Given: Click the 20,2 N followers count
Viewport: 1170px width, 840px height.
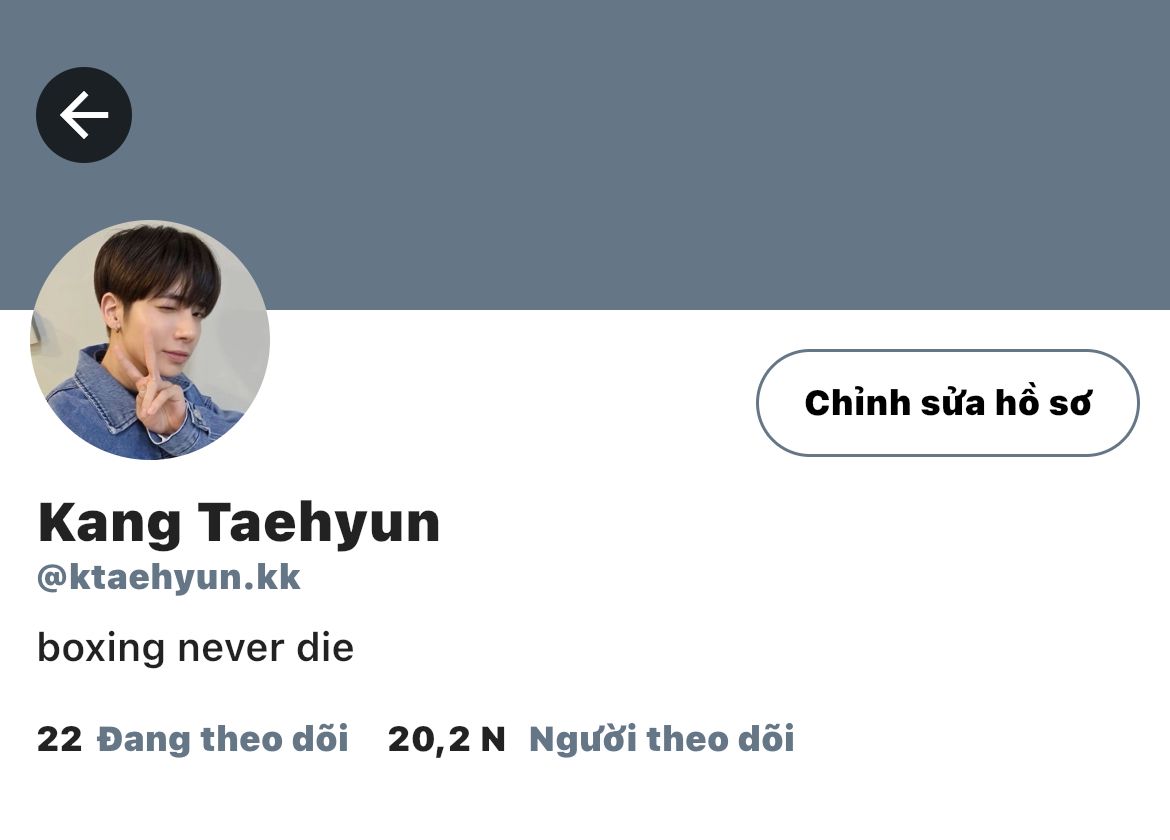Looking at the screenshot, I should (446, 739).
